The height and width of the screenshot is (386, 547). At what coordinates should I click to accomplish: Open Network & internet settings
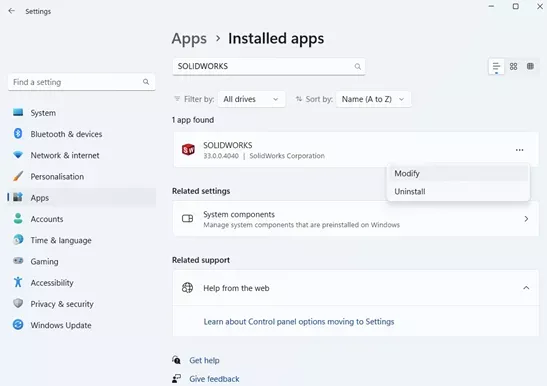pos(81,155)
